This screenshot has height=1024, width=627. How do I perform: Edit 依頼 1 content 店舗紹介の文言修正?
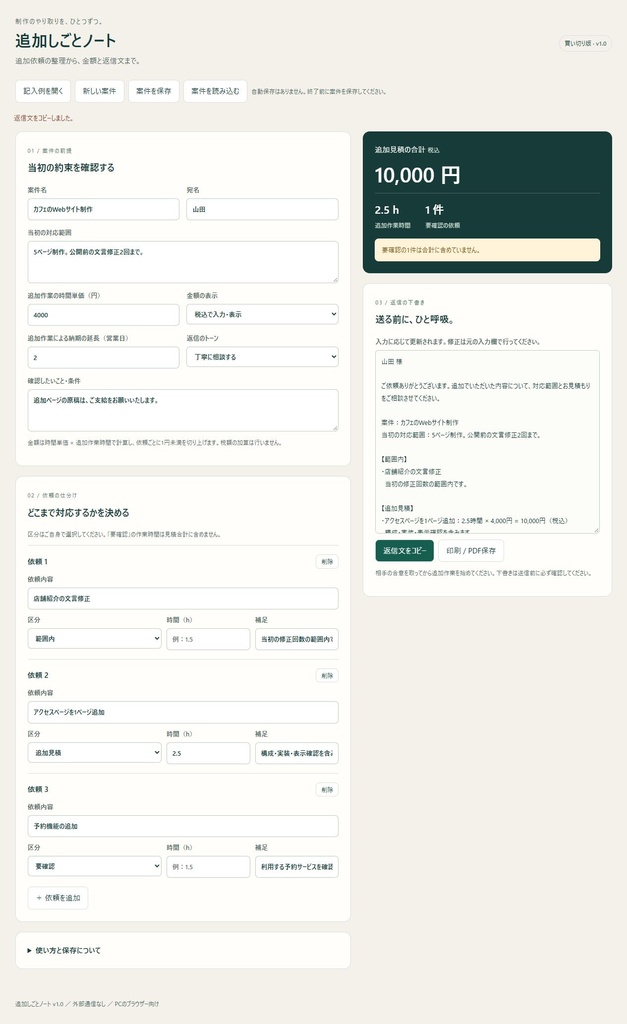coord(183,598)
